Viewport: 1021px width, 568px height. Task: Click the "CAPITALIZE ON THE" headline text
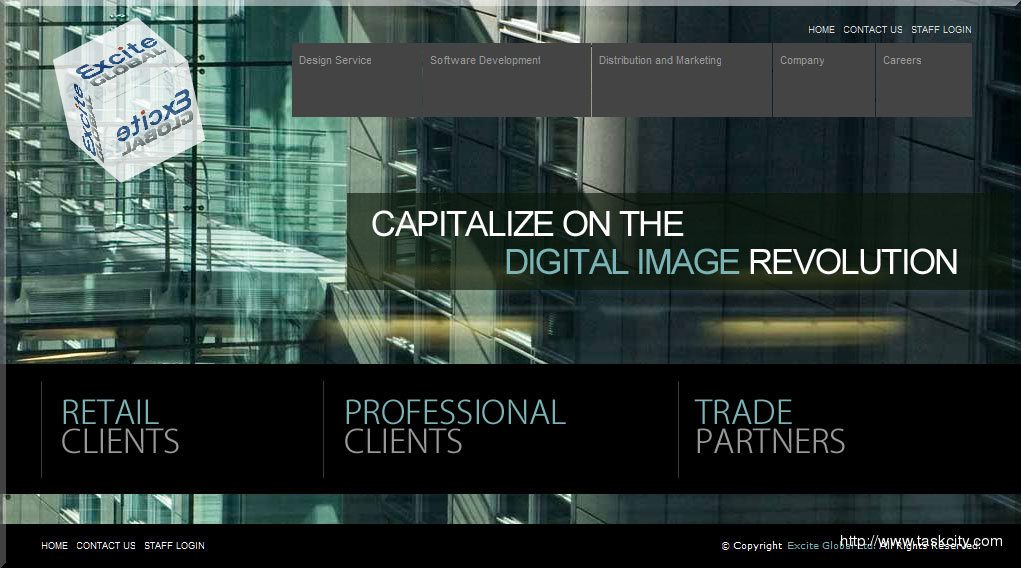[527, 223]
